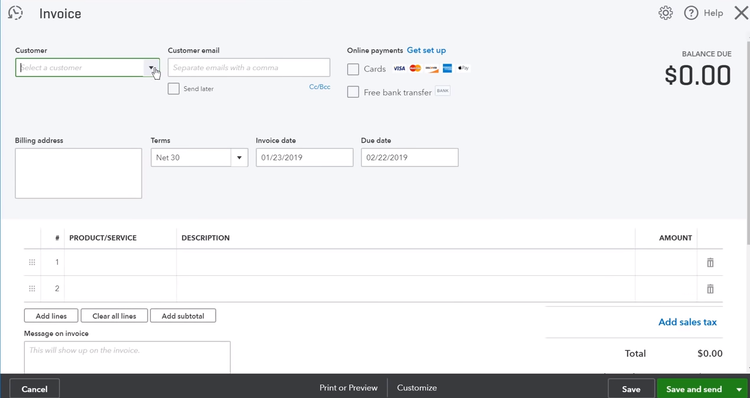Click the Cancel button
Screen dimensions: 750x398
coord(34,389)
